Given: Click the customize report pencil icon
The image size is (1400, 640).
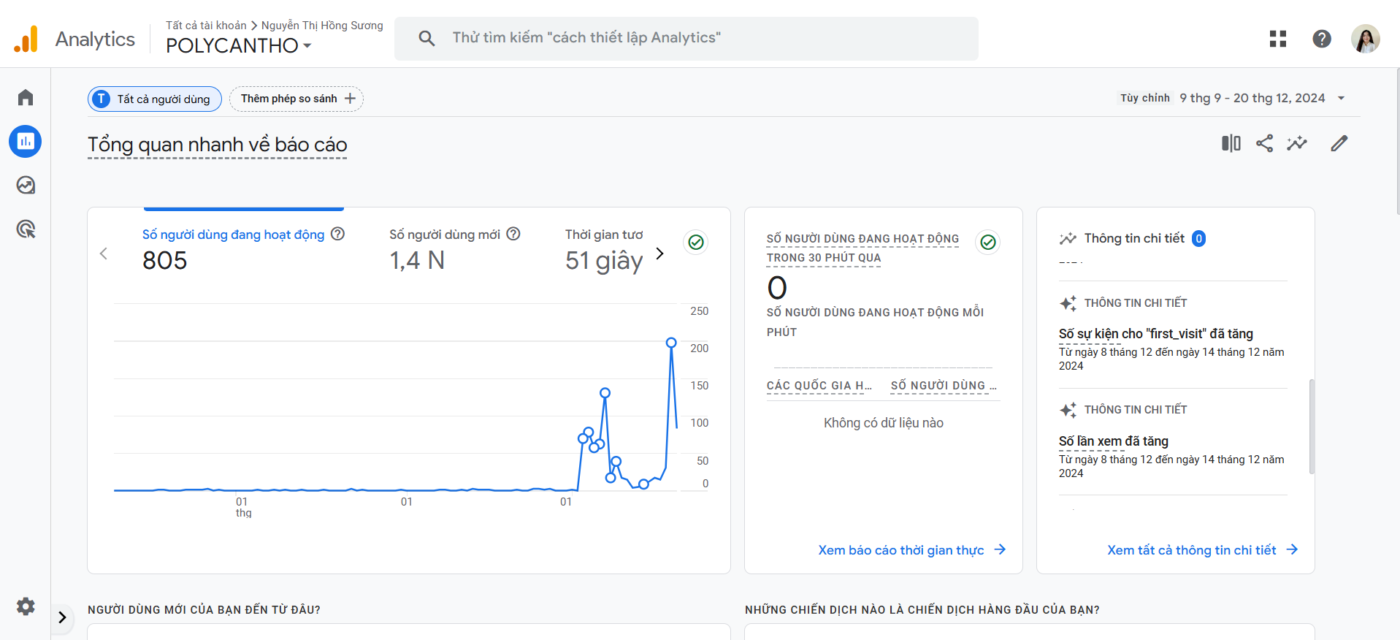Looking at the screenshot, I should tap(1339, 143).
